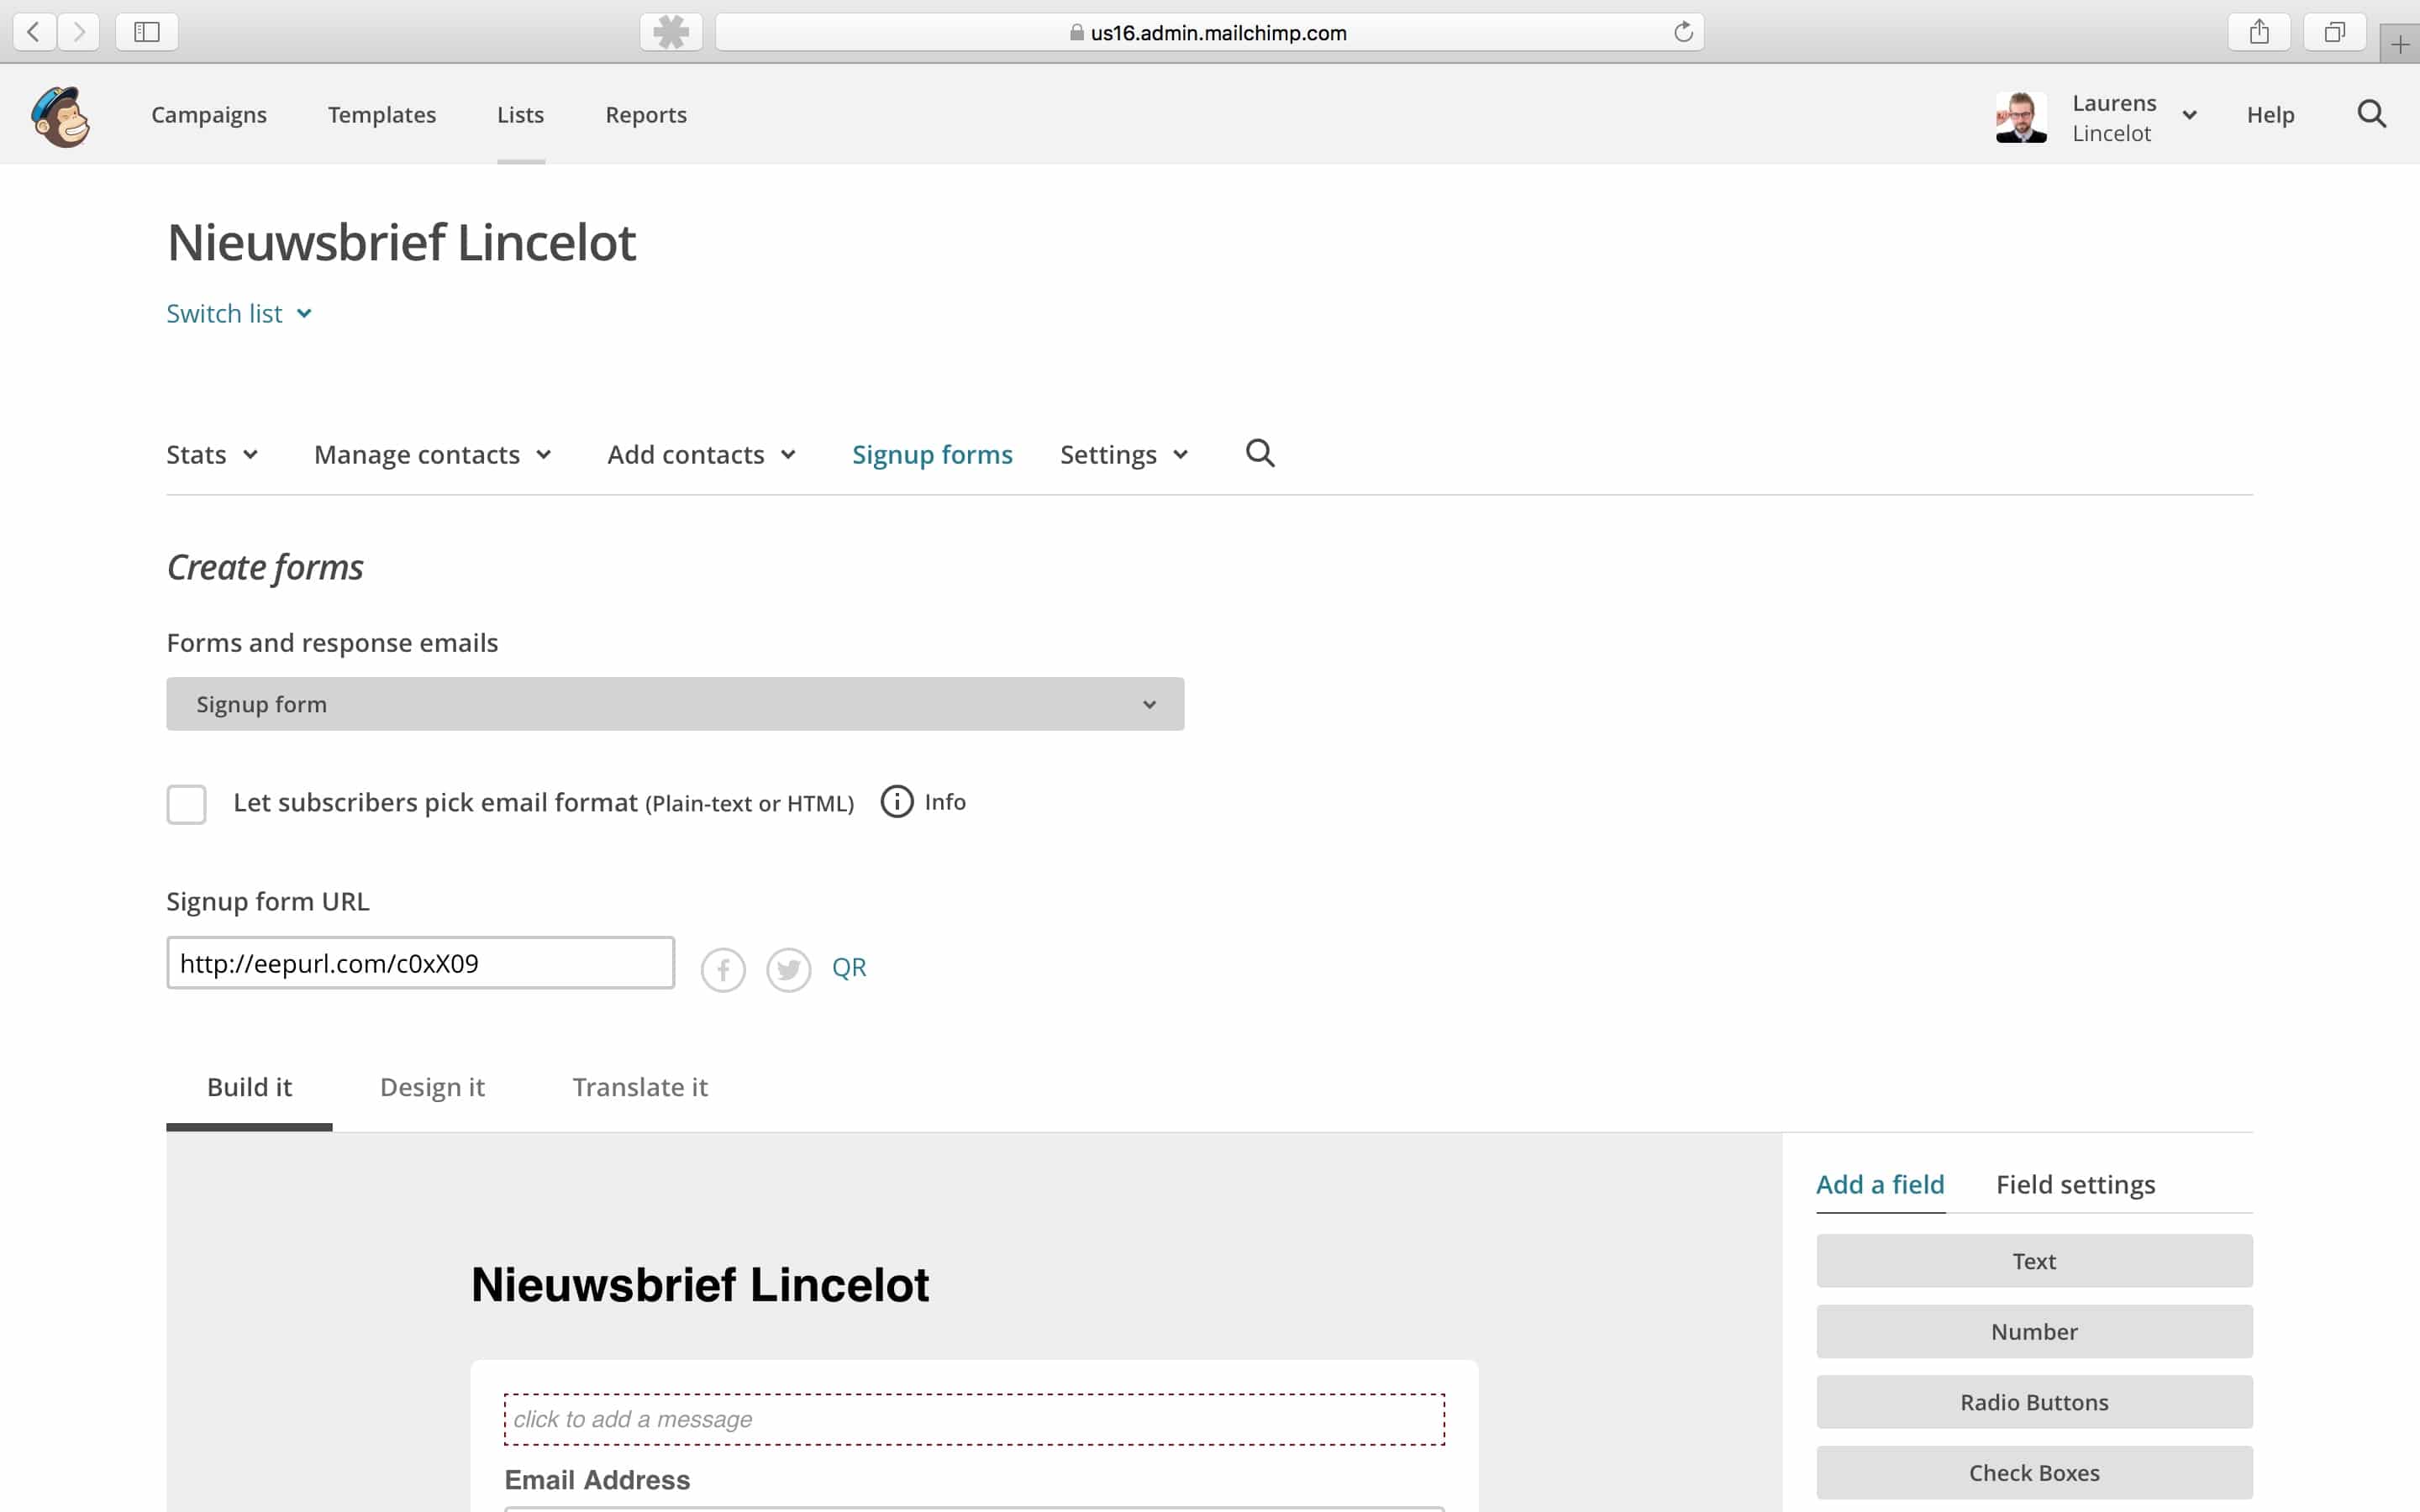The height and width of the screenshot is (1512, 2420).
Task: Share the signup form on Twitter
Action: [788, 969]
